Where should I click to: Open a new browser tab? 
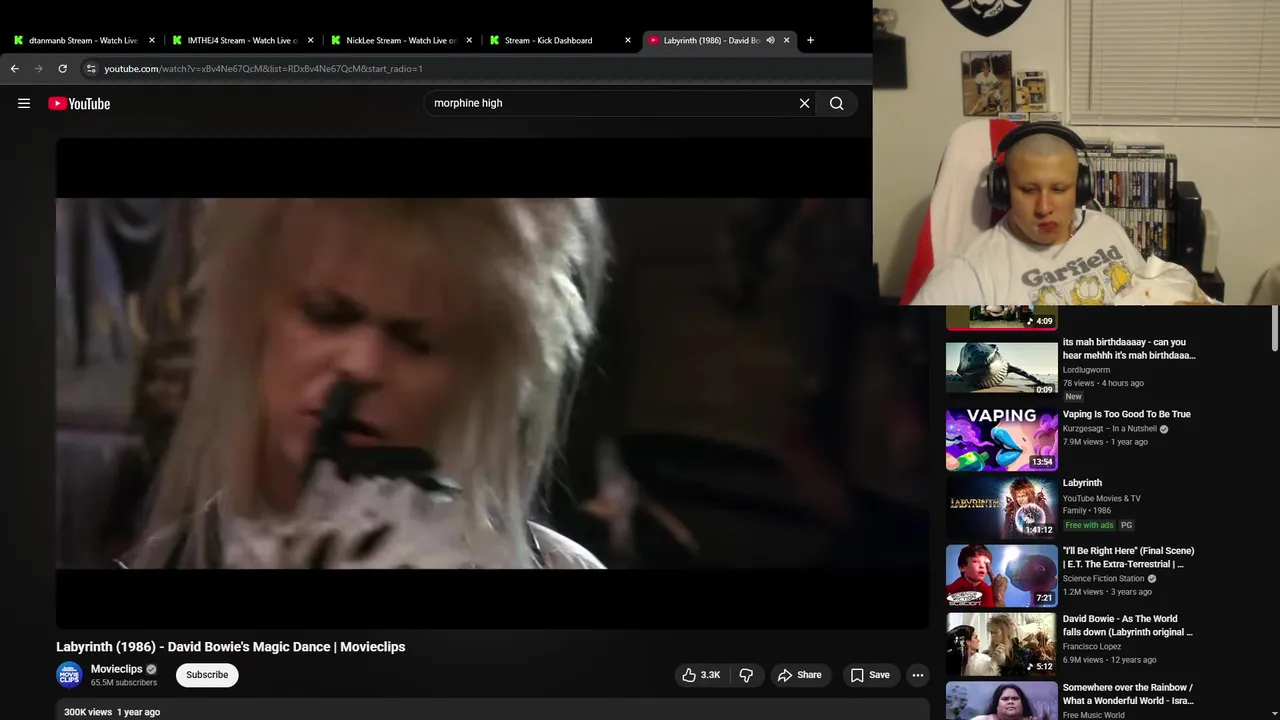point(810,40)
